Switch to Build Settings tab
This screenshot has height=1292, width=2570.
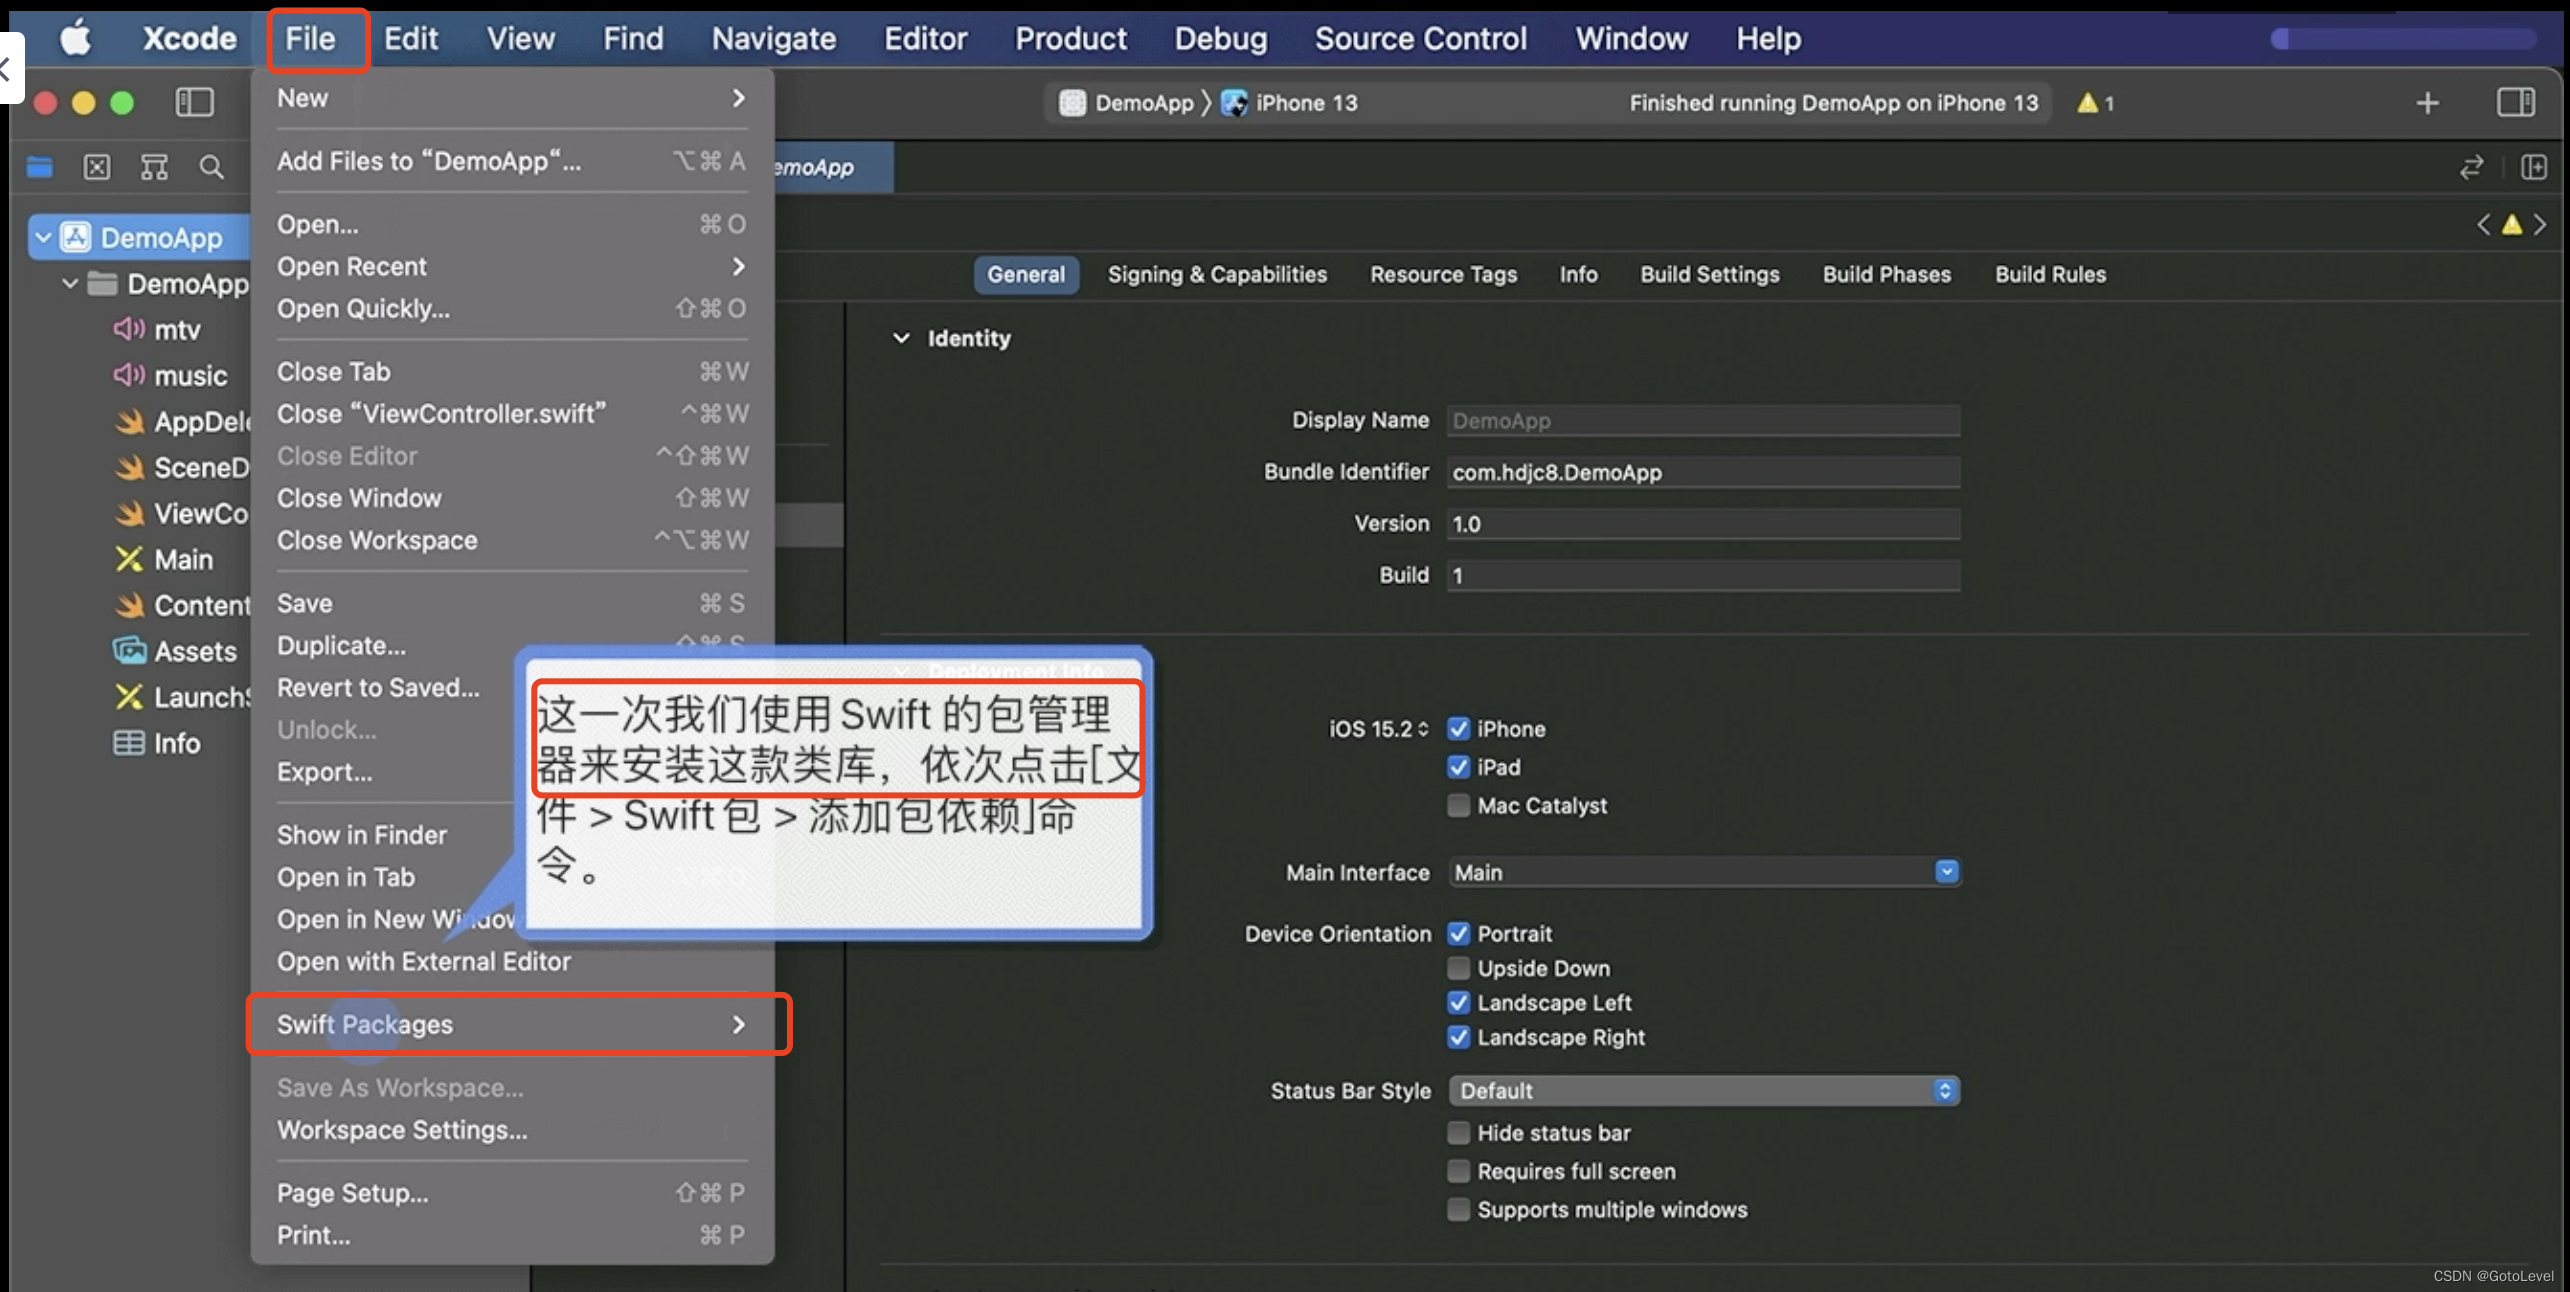pos(1709,275)
